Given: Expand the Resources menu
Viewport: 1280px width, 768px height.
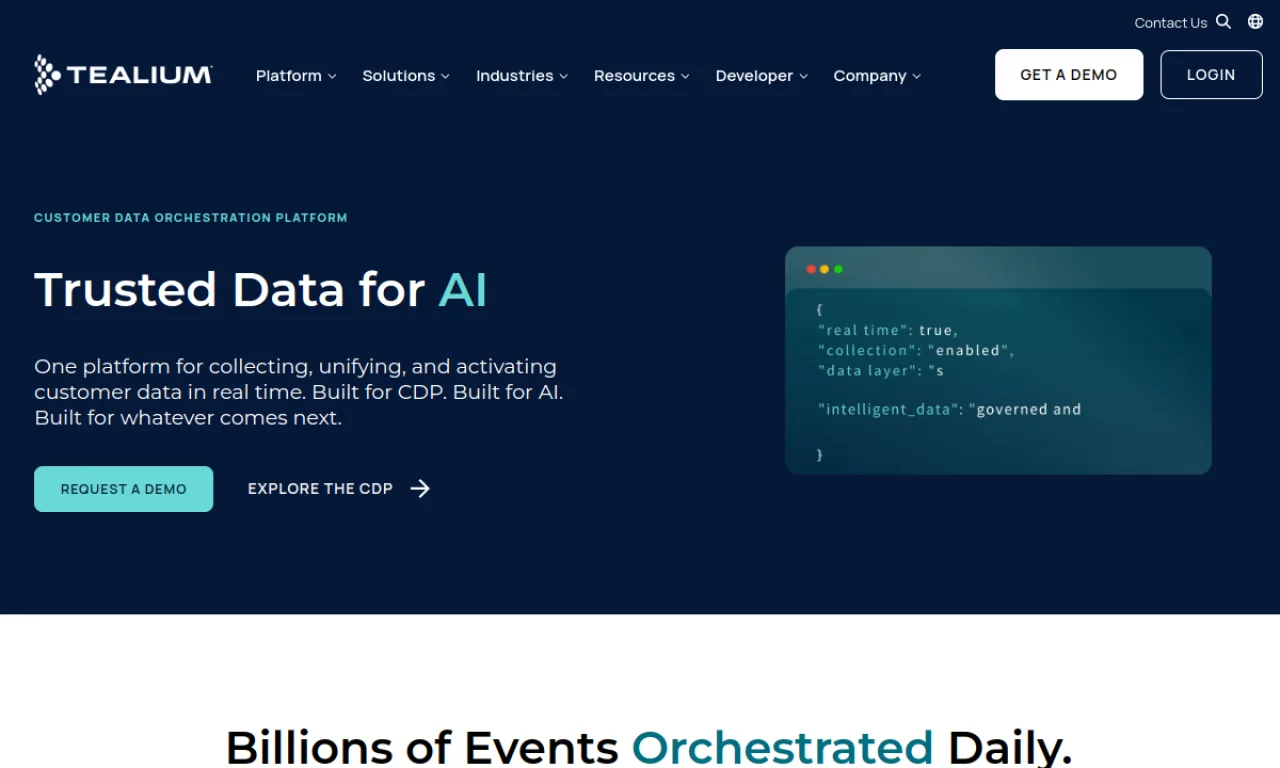Looking at the screenshot, I should [642, 76].
